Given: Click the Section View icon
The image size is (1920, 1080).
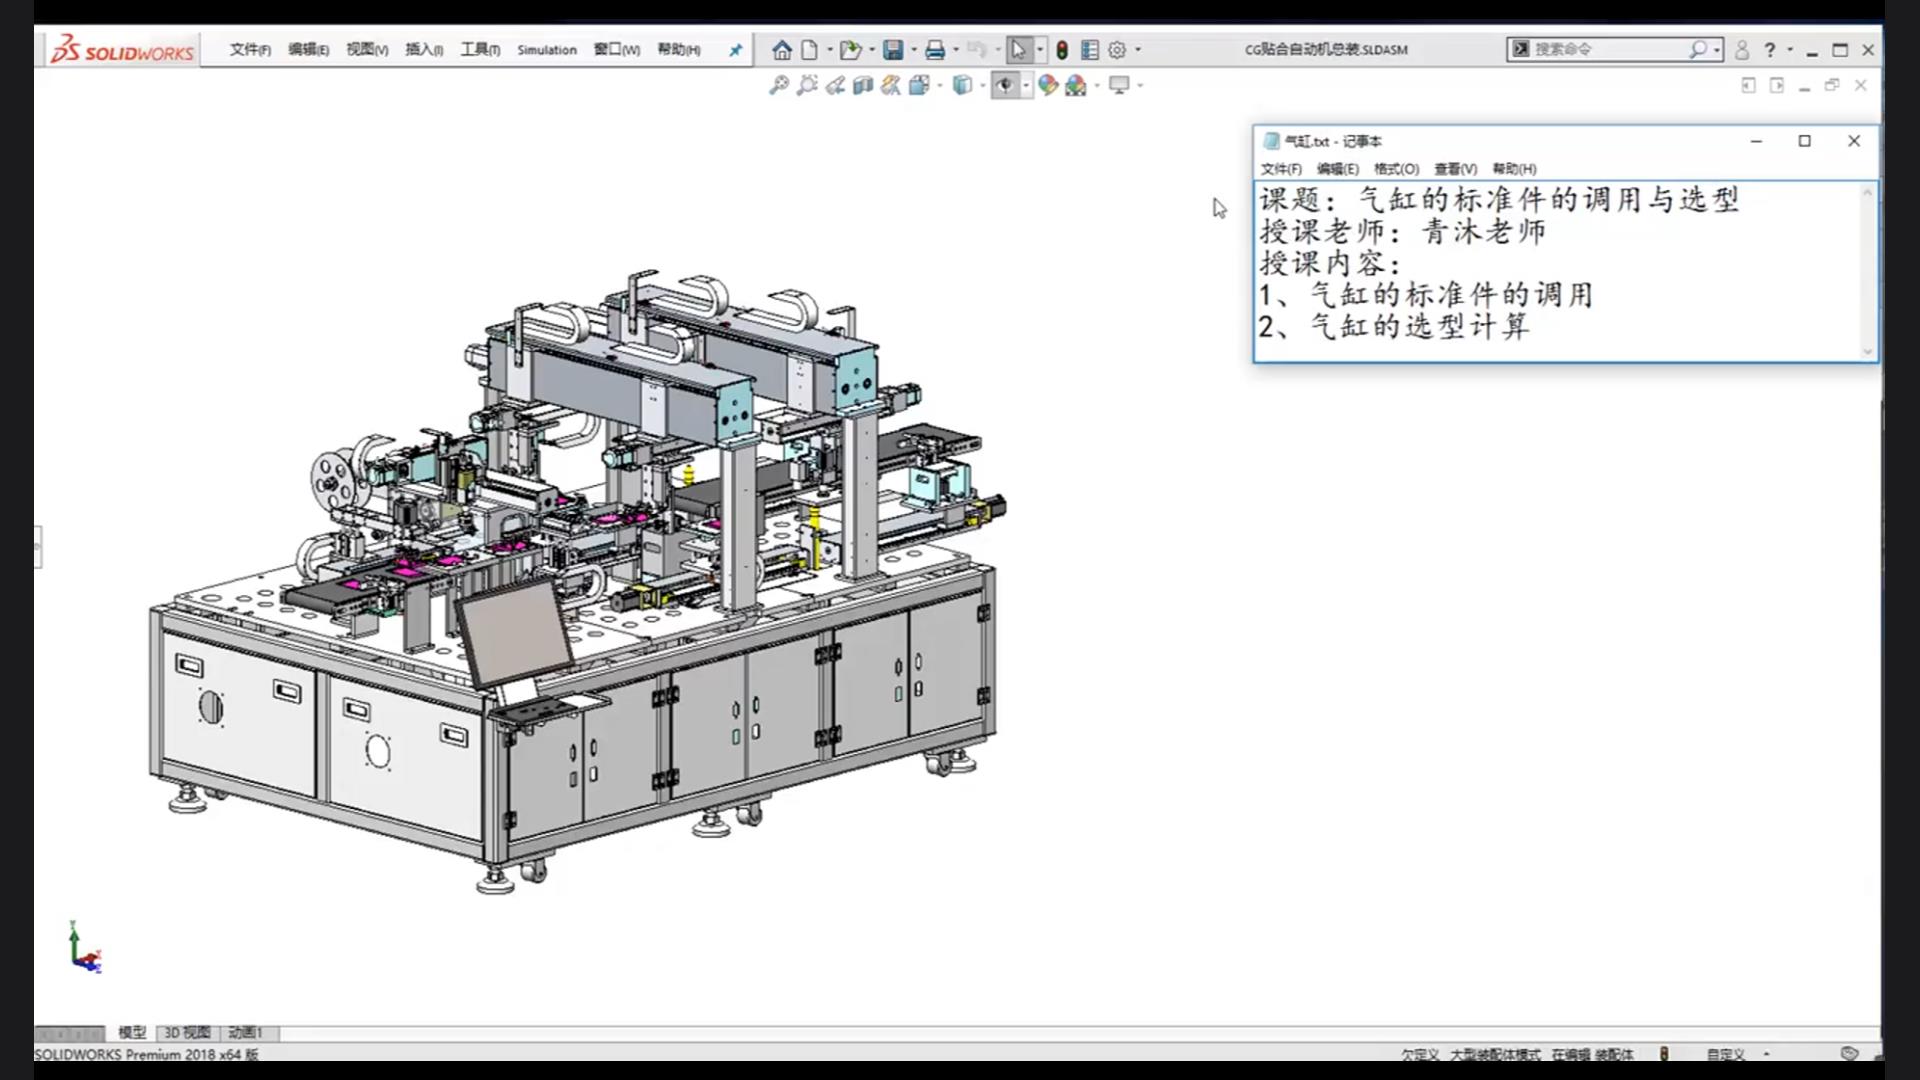Looking at the screenshot, I should (x=863, y=86).
